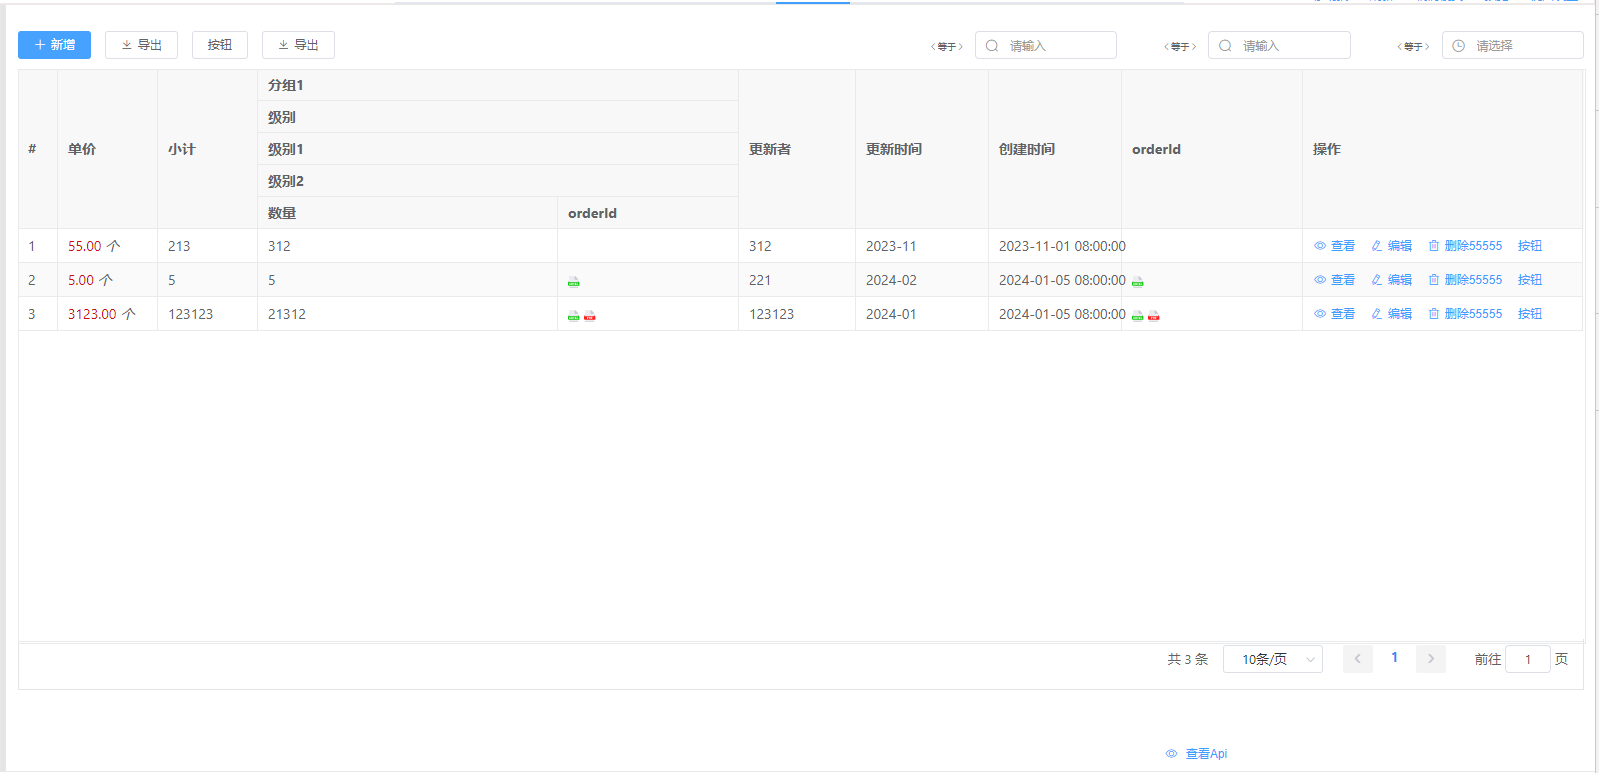Change the 等于 operator beside the date picker
1599x773 pixels.
(x=1412, y=46)
